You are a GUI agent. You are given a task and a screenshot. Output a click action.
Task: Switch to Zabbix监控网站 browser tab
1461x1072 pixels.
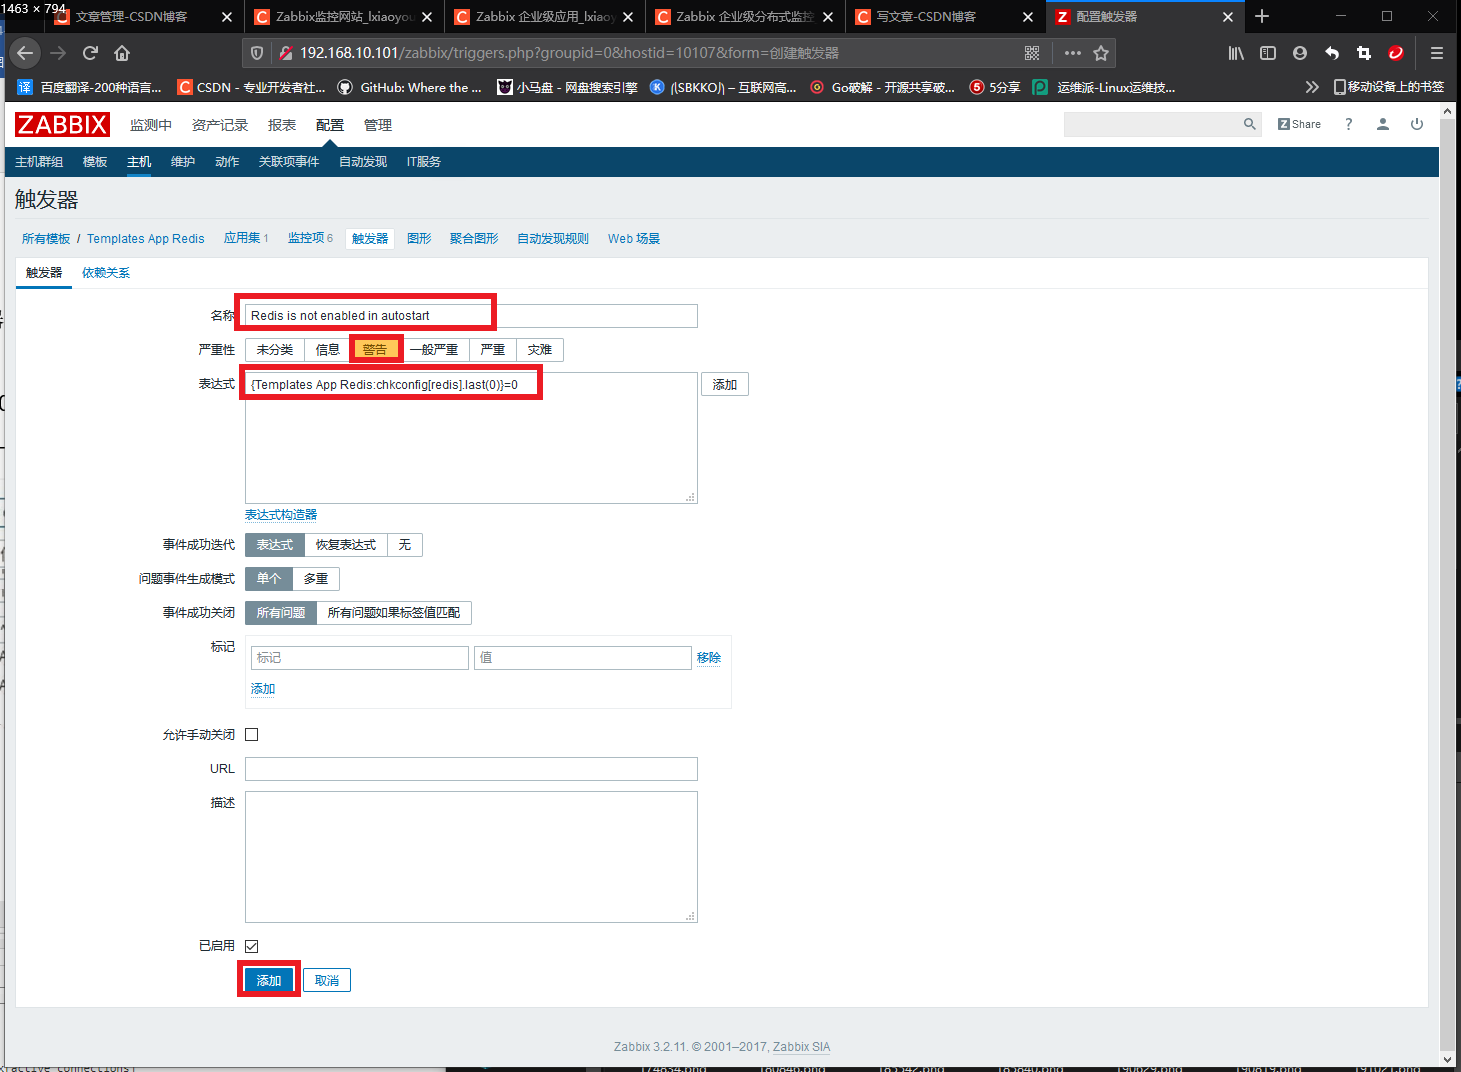pos(343,17)
